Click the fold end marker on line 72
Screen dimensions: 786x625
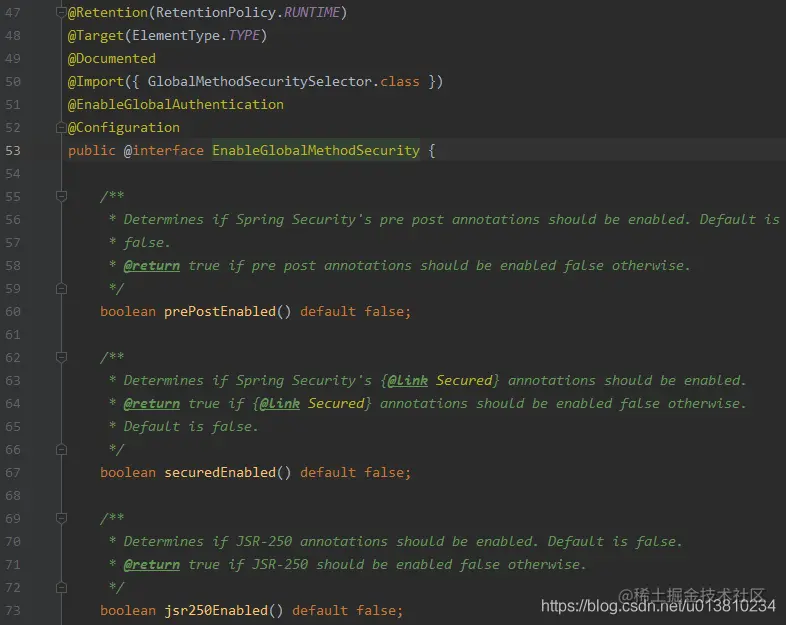point(61,587)
